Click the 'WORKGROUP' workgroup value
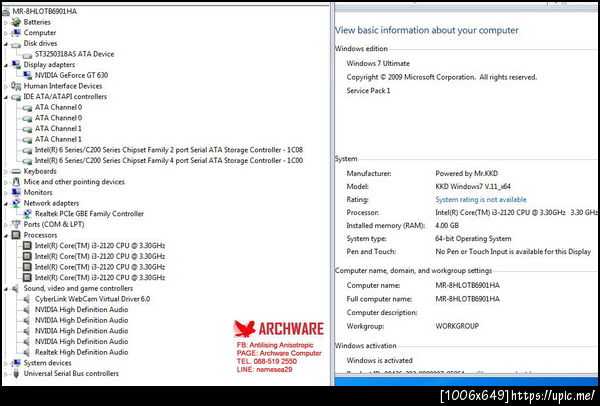 (x=457, y=326)
